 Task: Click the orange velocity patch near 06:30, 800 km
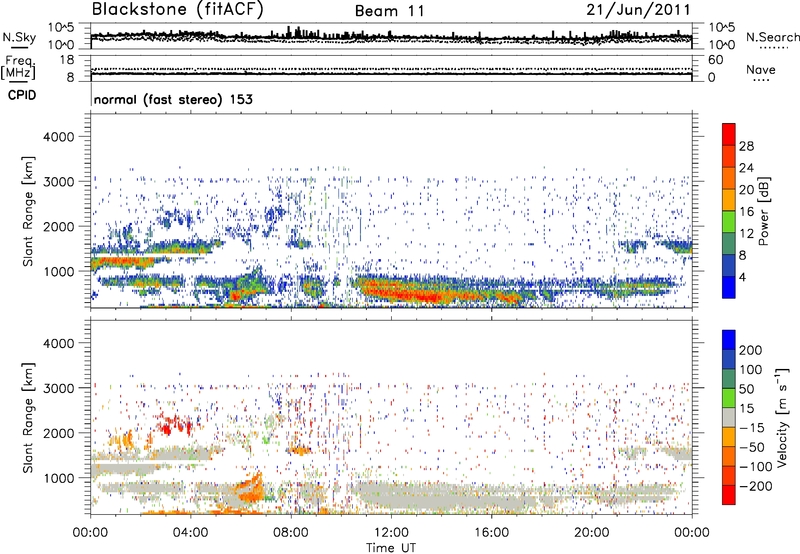tap(250, 489)
